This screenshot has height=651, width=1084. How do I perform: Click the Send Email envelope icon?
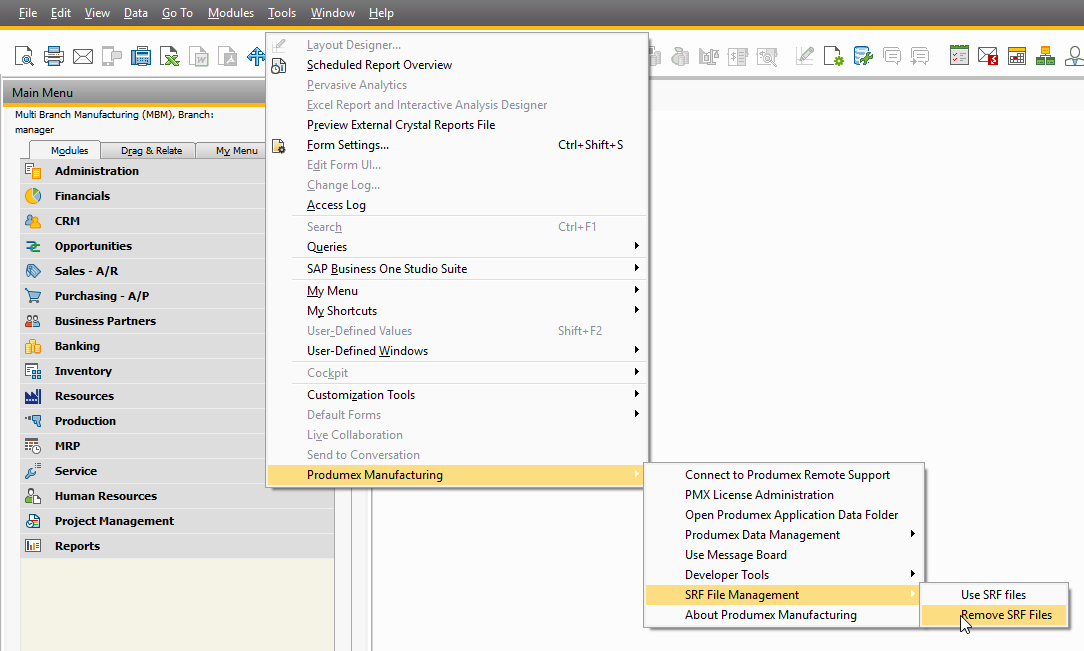83,56
